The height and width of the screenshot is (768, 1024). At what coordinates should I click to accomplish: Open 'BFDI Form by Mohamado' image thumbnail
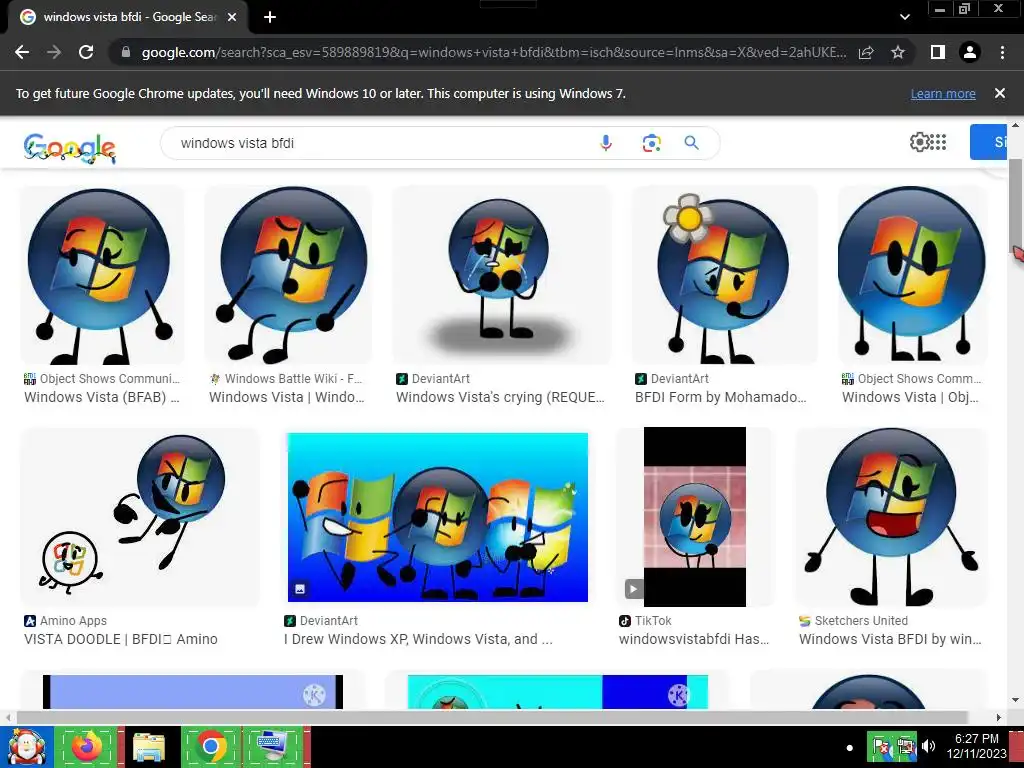724,275
